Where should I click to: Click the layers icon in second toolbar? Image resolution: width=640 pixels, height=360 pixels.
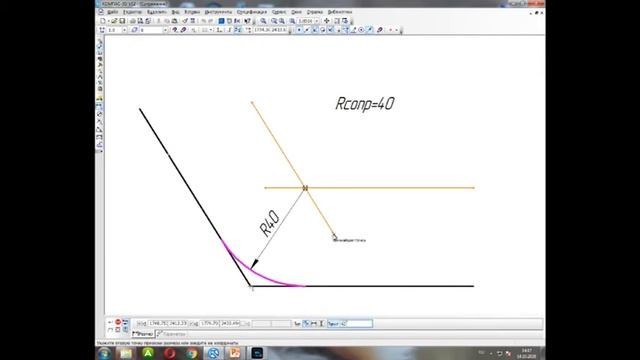coord(134,30)
